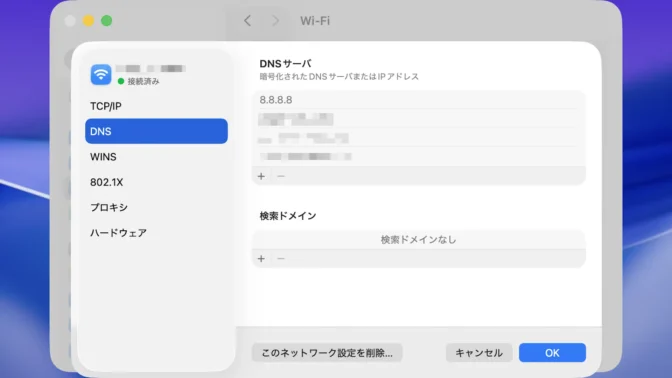The image size is (672, 378).
Task: Click the キャンセル button
Action: tap(479, 353)
